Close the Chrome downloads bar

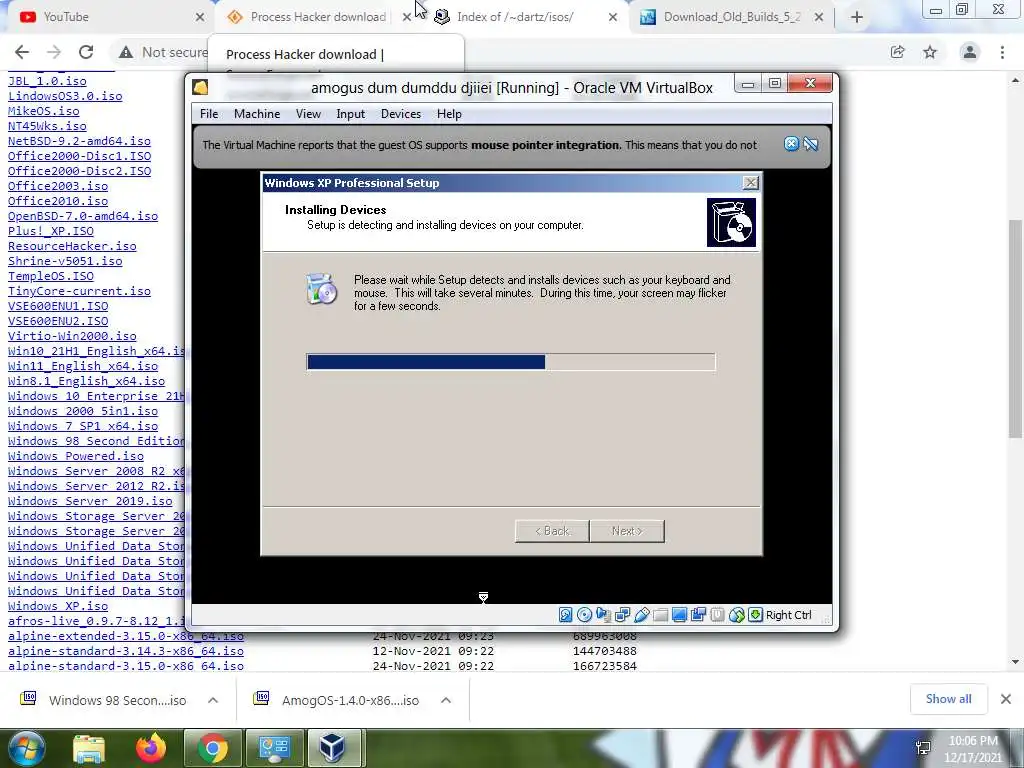point(1006,699)
